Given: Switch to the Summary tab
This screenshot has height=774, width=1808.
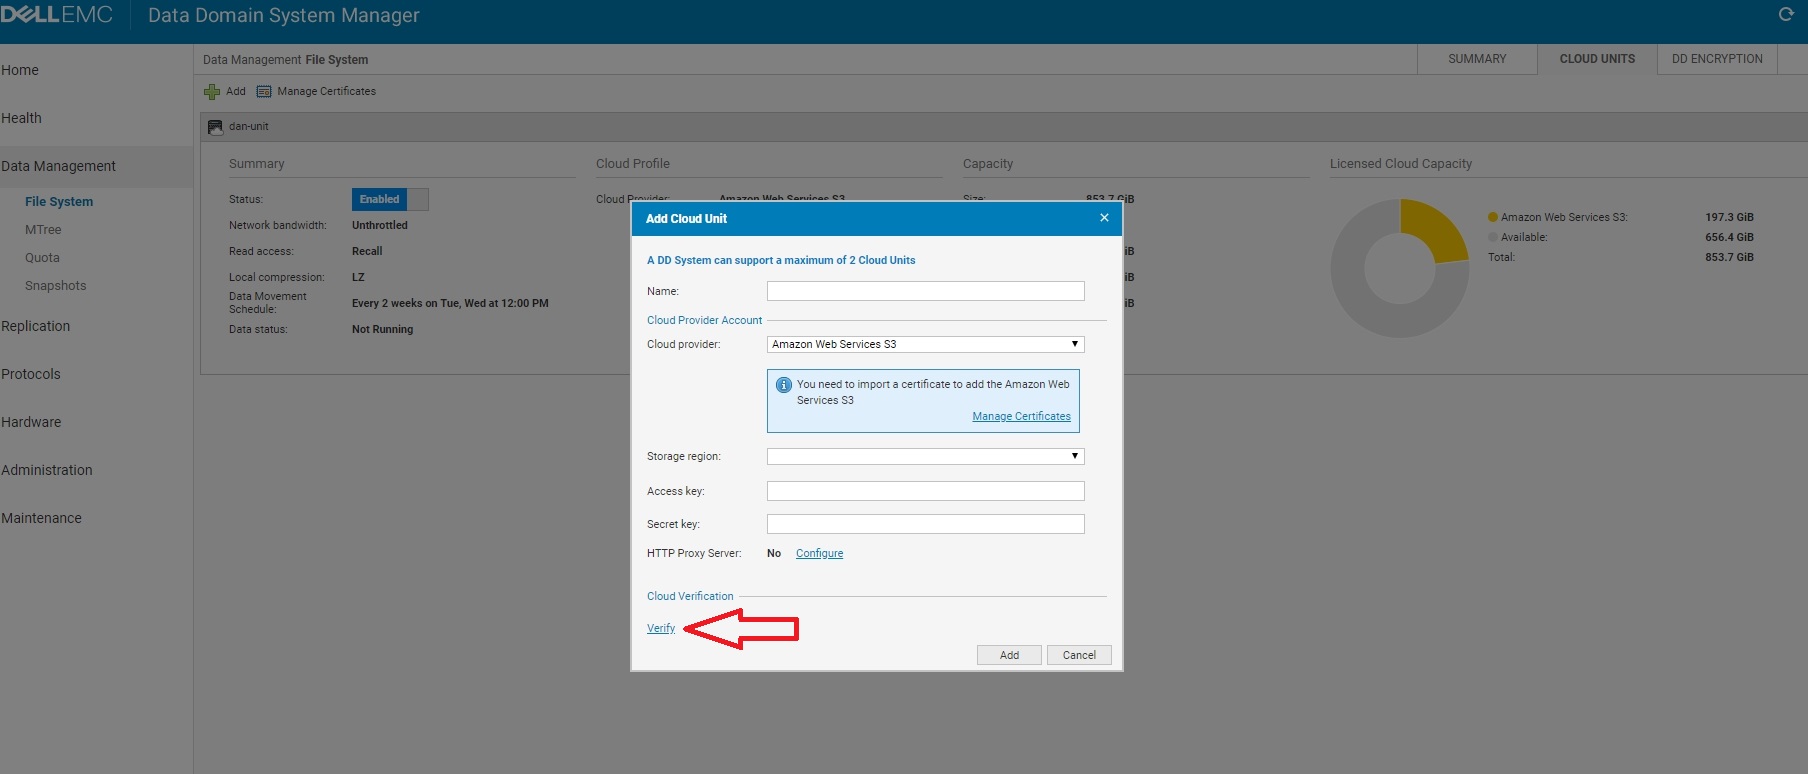Looking at the screenshot, I should (x=1477, y=59).
